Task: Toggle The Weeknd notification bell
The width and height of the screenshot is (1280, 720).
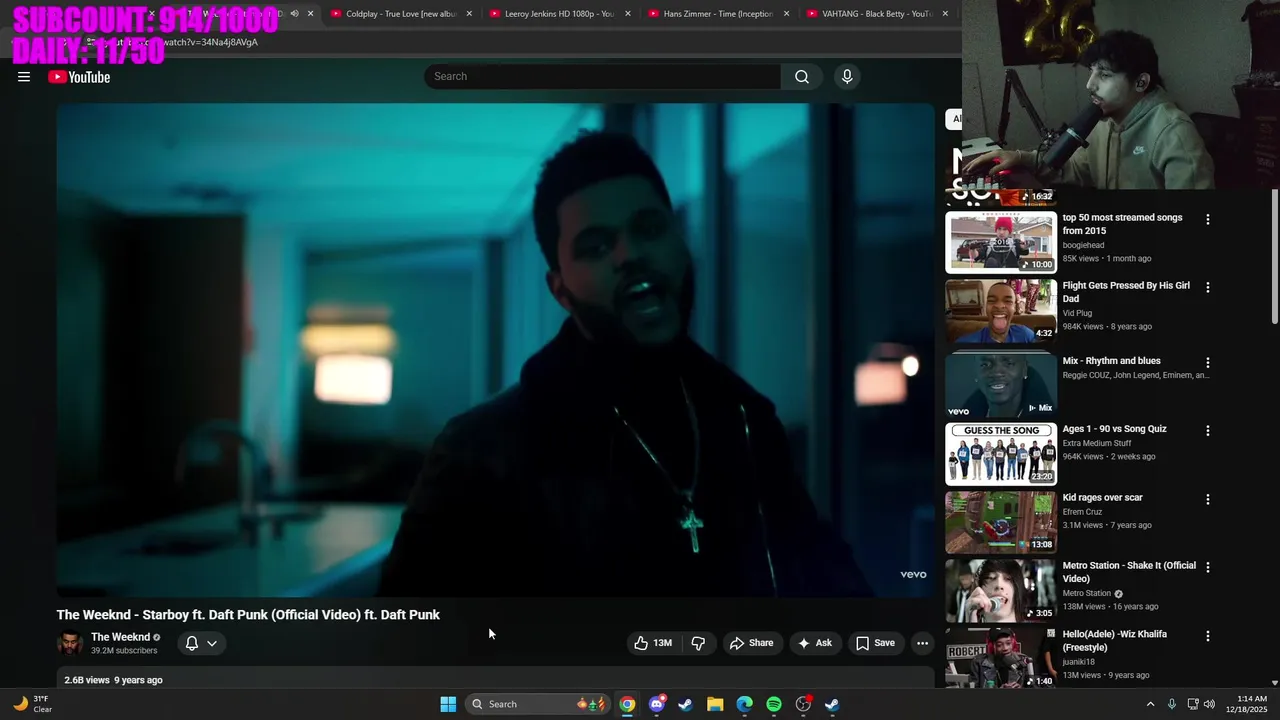Action: pos(192,643)
